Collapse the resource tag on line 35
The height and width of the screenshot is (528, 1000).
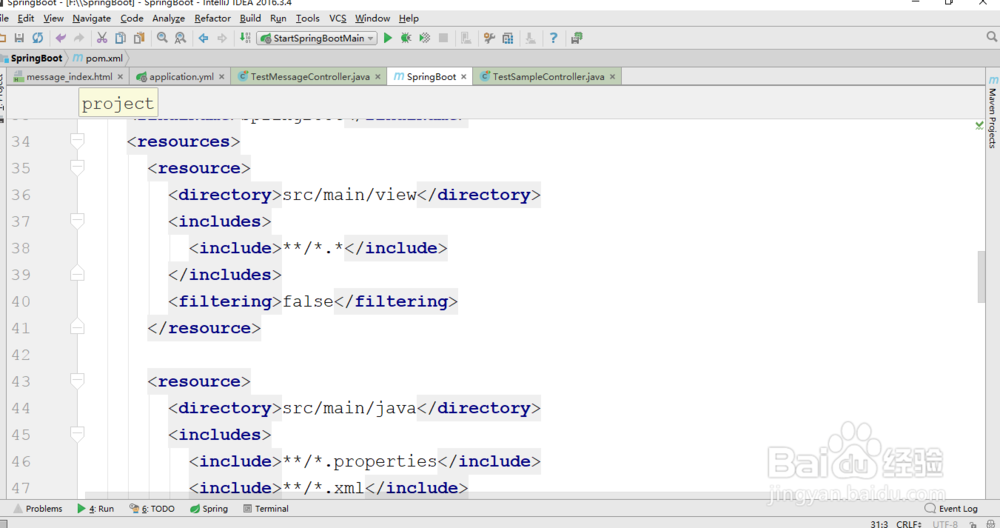pos(77,168)
